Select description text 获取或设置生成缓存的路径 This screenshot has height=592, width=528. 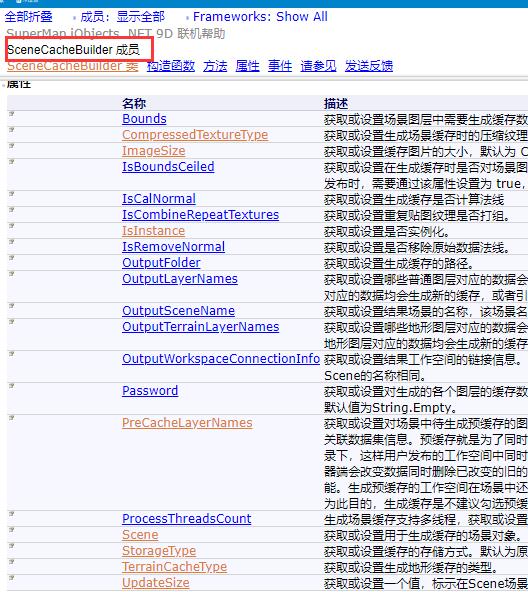click(399, 264)
